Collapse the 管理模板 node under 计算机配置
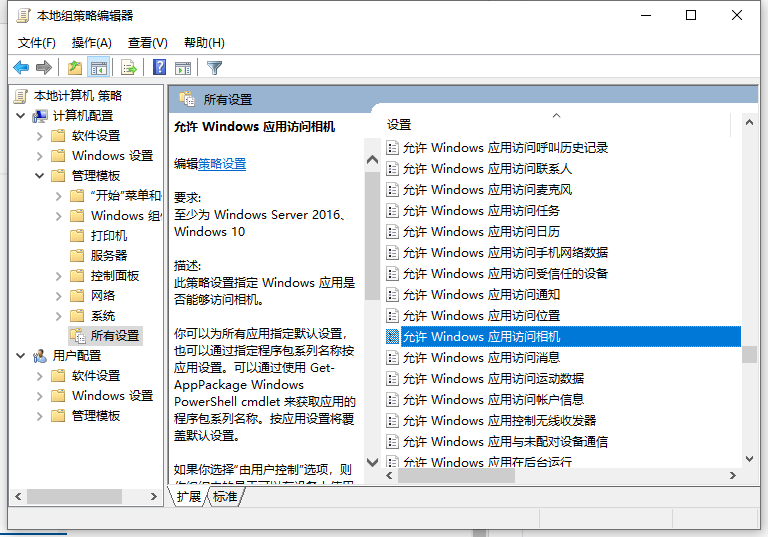The image size is (768, 537). pyautogui.click(x=40, y=175)
